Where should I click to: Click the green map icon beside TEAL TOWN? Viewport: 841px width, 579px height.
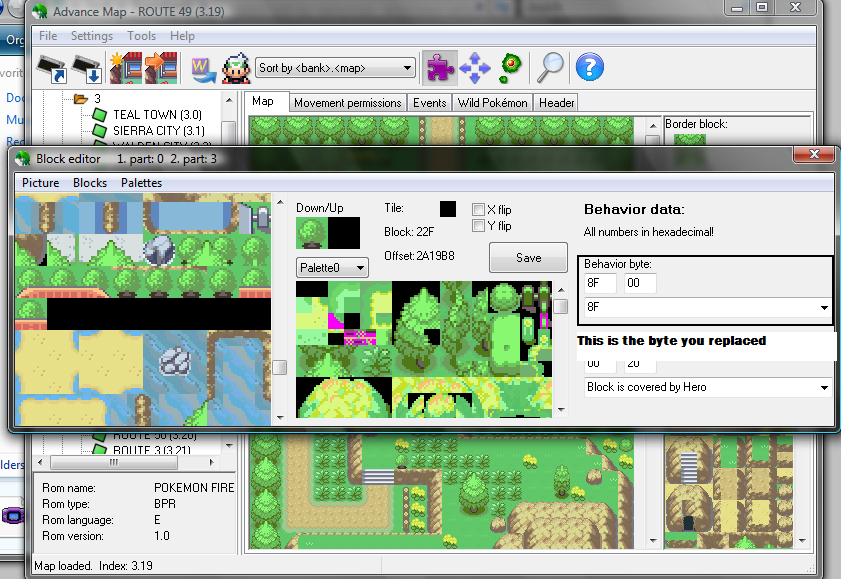coord(99,114)
